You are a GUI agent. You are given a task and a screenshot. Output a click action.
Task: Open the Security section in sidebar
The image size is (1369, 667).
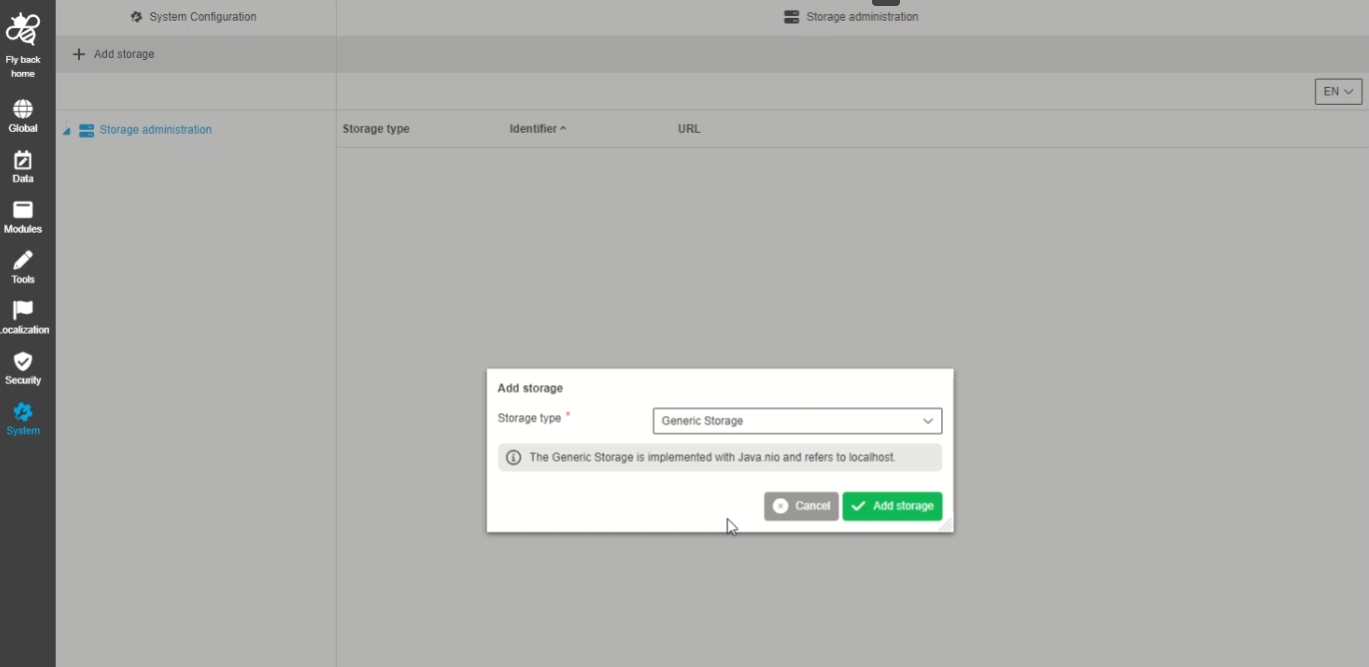pyautogui.click(x=23, y=368)
